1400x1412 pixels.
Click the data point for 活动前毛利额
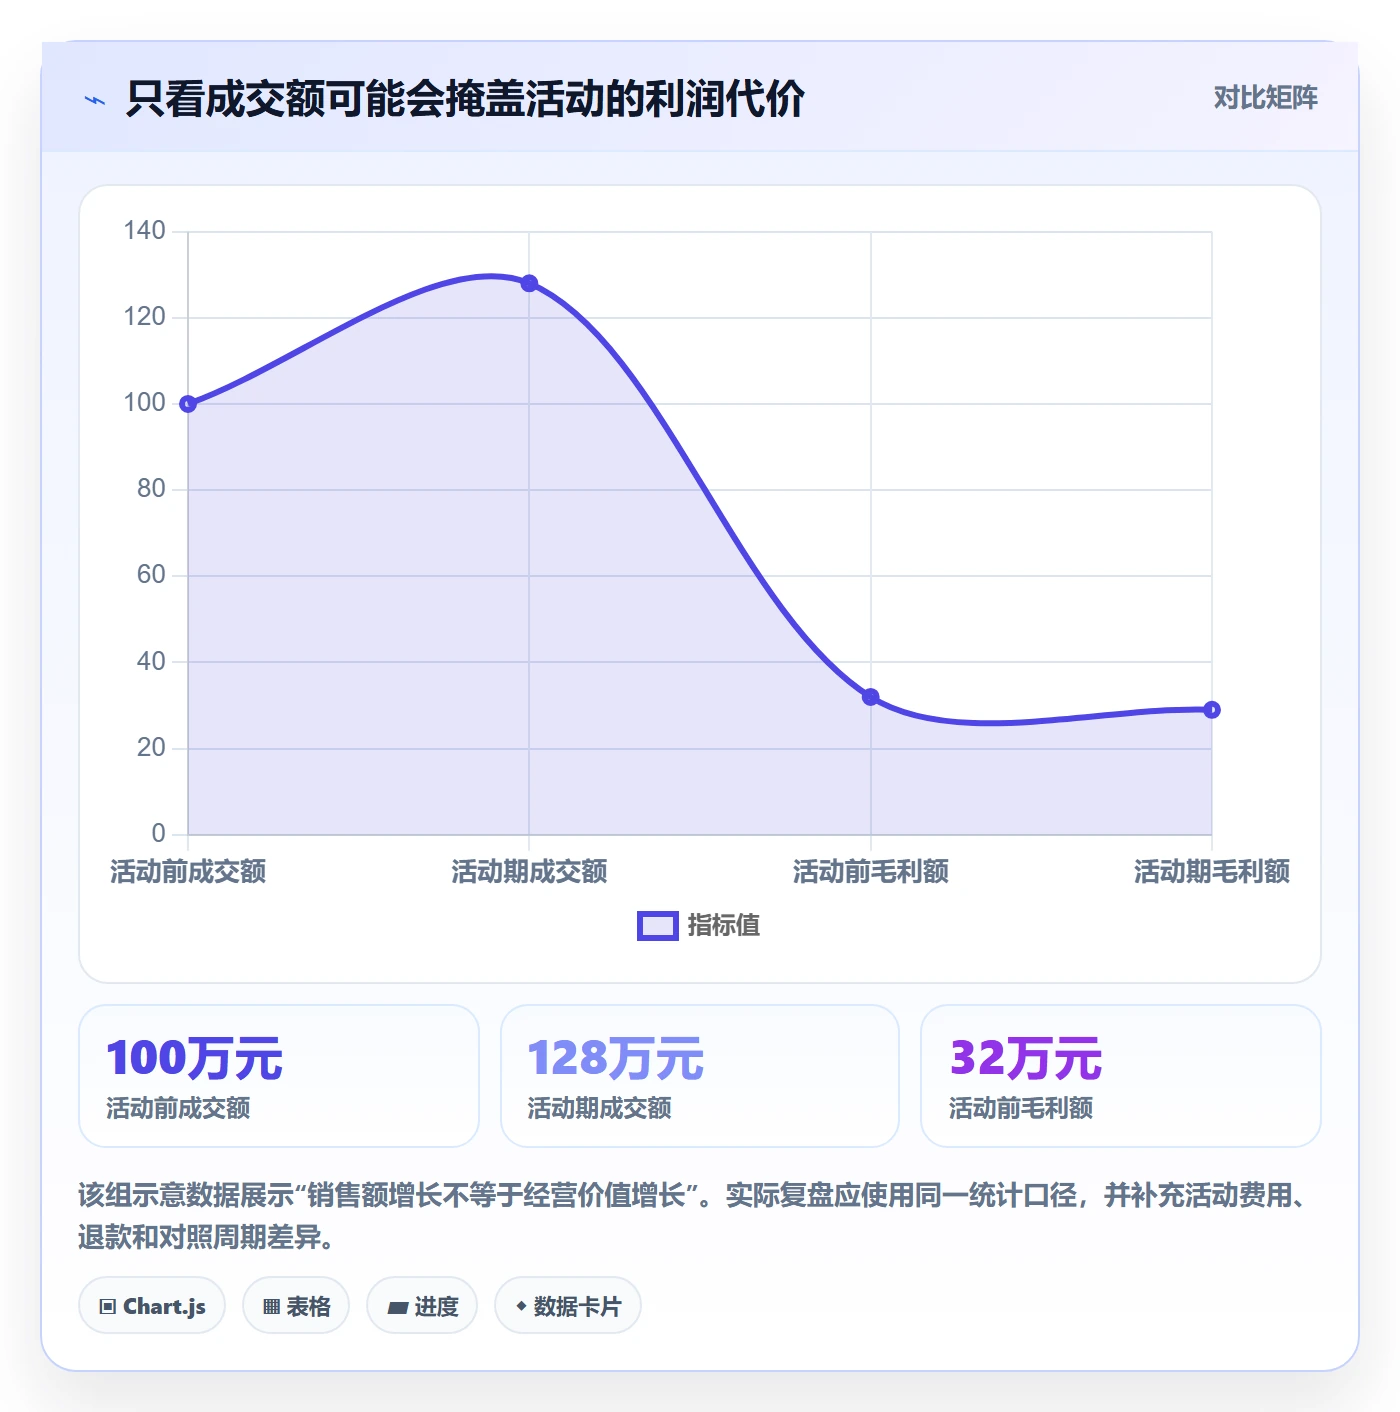coord(871,697)
